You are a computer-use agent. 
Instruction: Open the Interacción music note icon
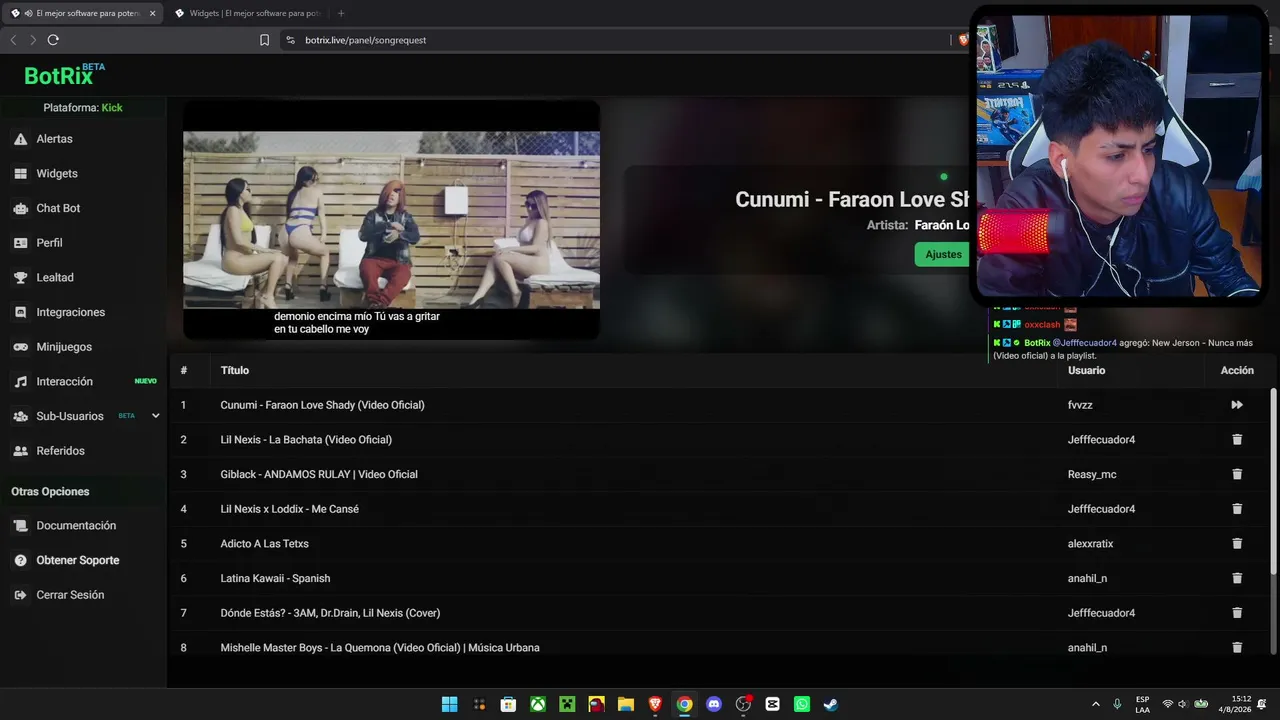pos(20,382)
